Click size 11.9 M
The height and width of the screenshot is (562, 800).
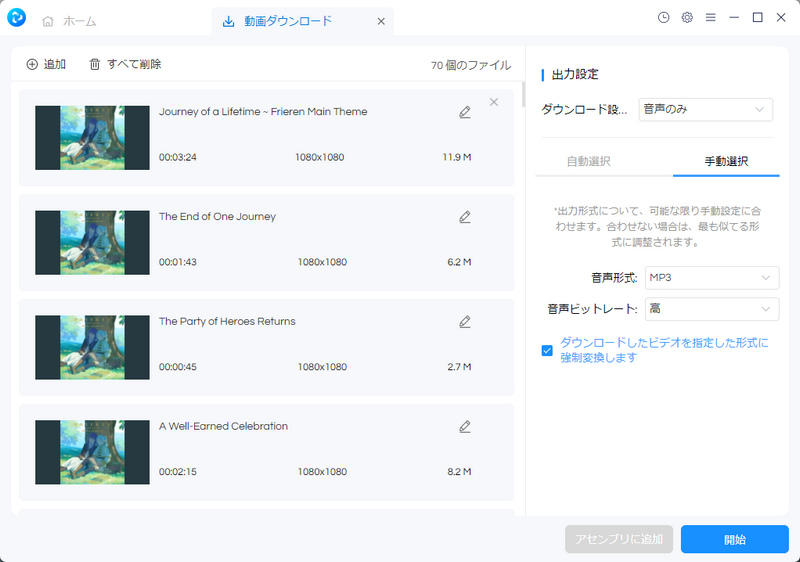tap(457, 158)
